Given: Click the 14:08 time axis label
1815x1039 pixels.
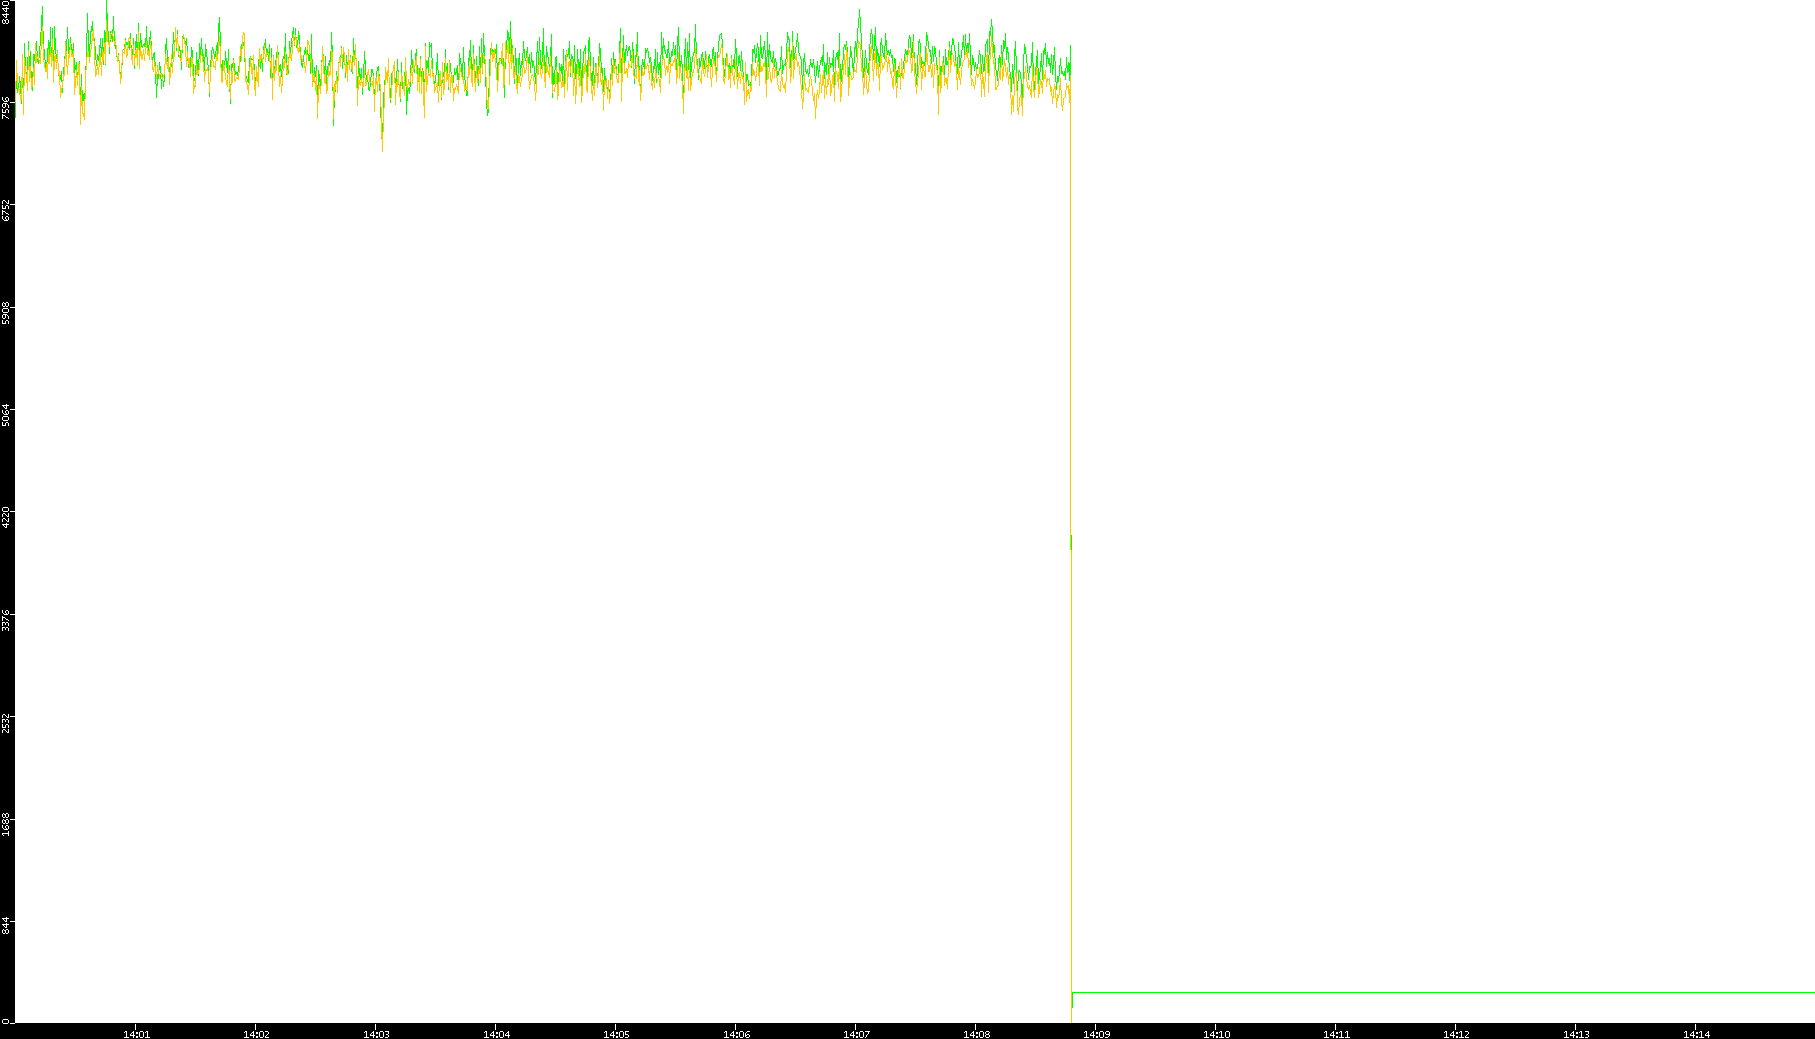Looking at the screenshot, I should pos(977,1034).
